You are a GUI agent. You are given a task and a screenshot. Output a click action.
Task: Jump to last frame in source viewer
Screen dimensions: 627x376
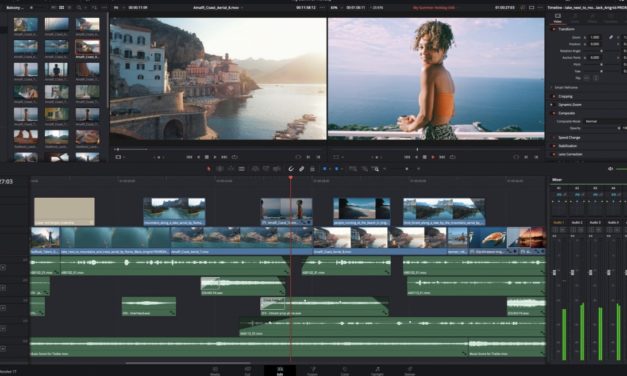(224, 157)
